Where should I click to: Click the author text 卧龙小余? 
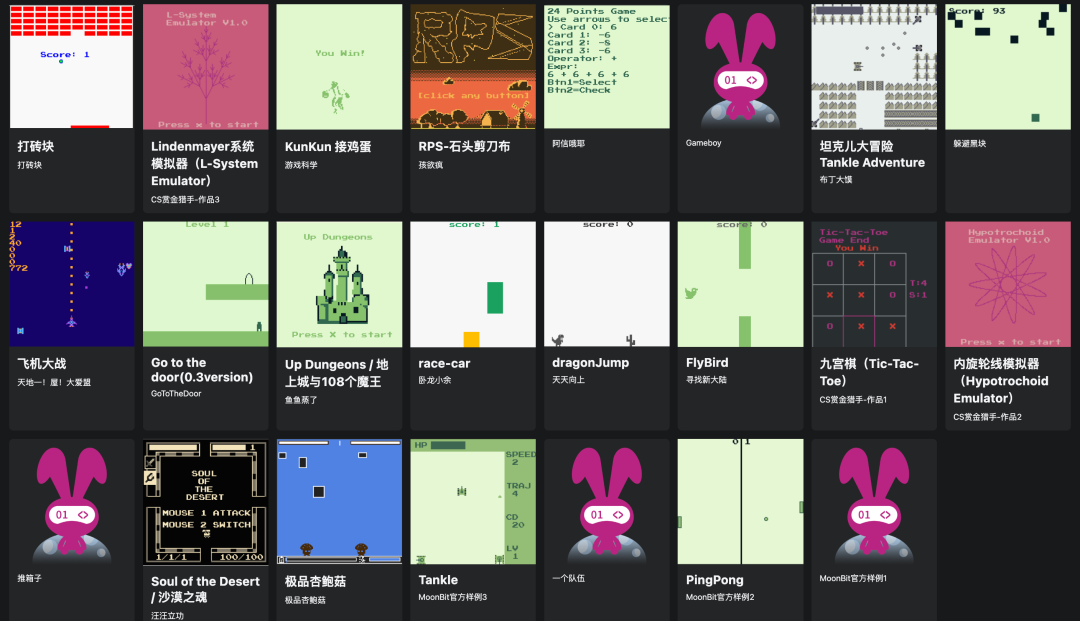pos(435,380)
